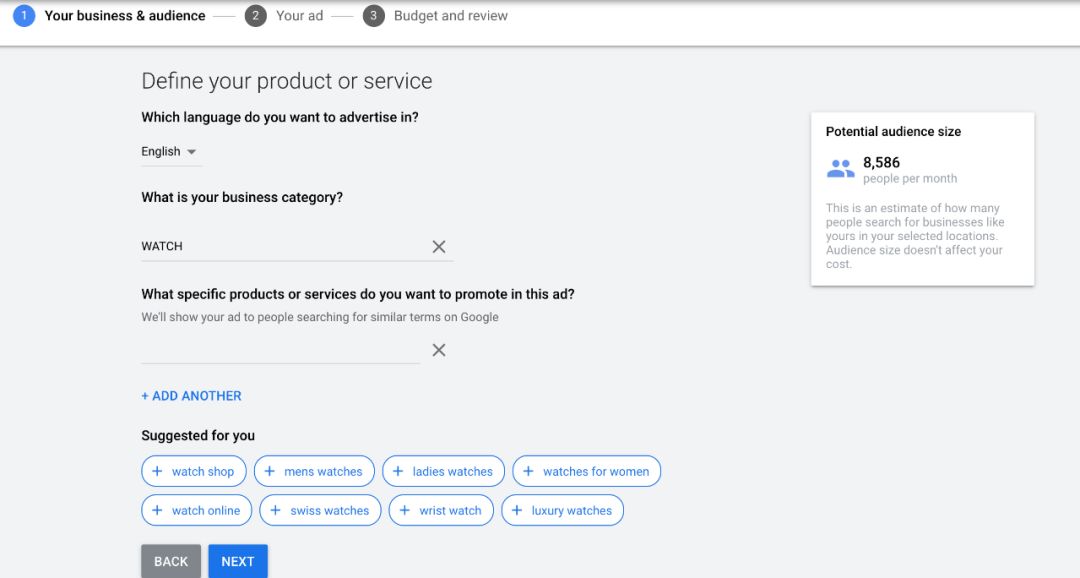This screenshot has height=578, width=1080.
Task: Click the + ADD ANOTHER link
Action: 191,396
